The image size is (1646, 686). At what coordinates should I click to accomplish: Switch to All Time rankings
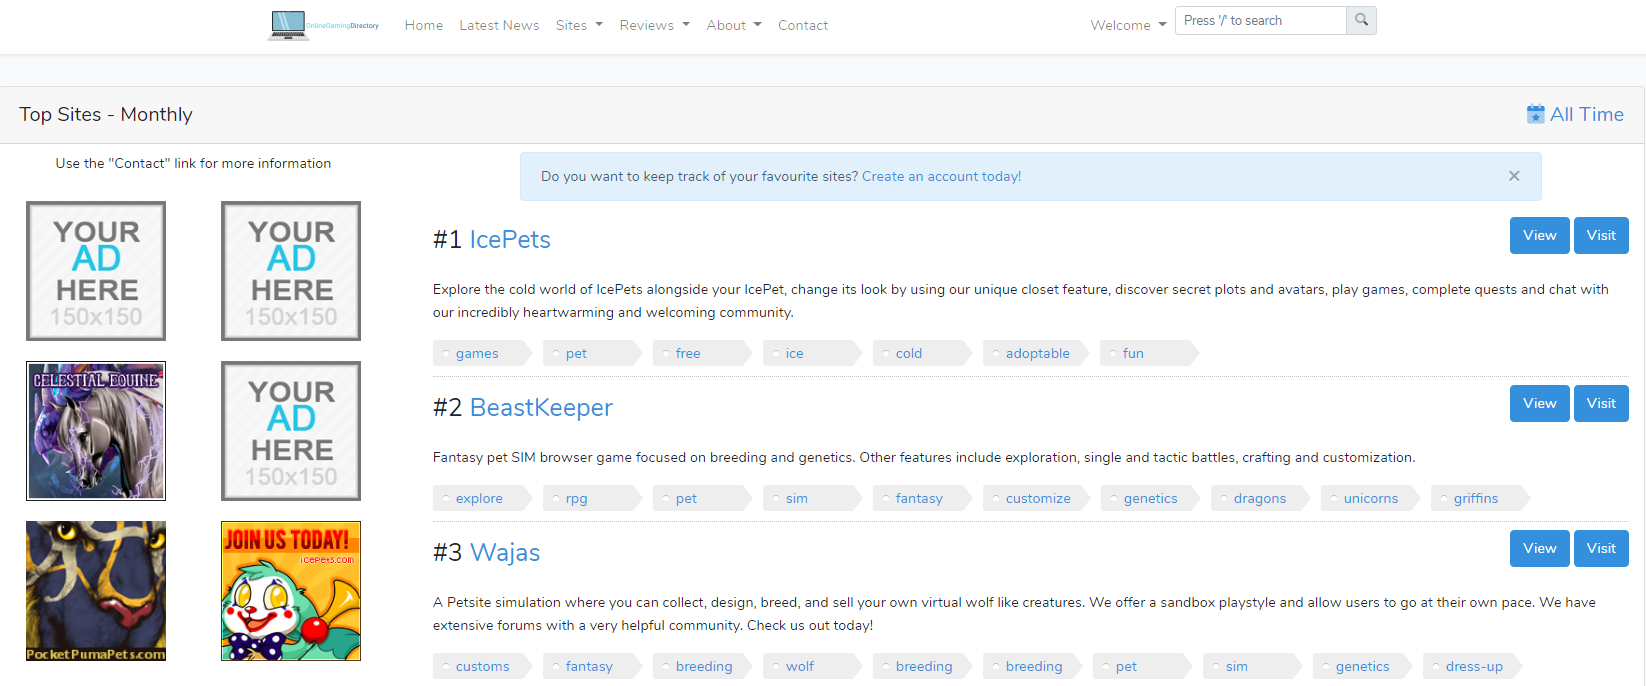click(1575, 114)
